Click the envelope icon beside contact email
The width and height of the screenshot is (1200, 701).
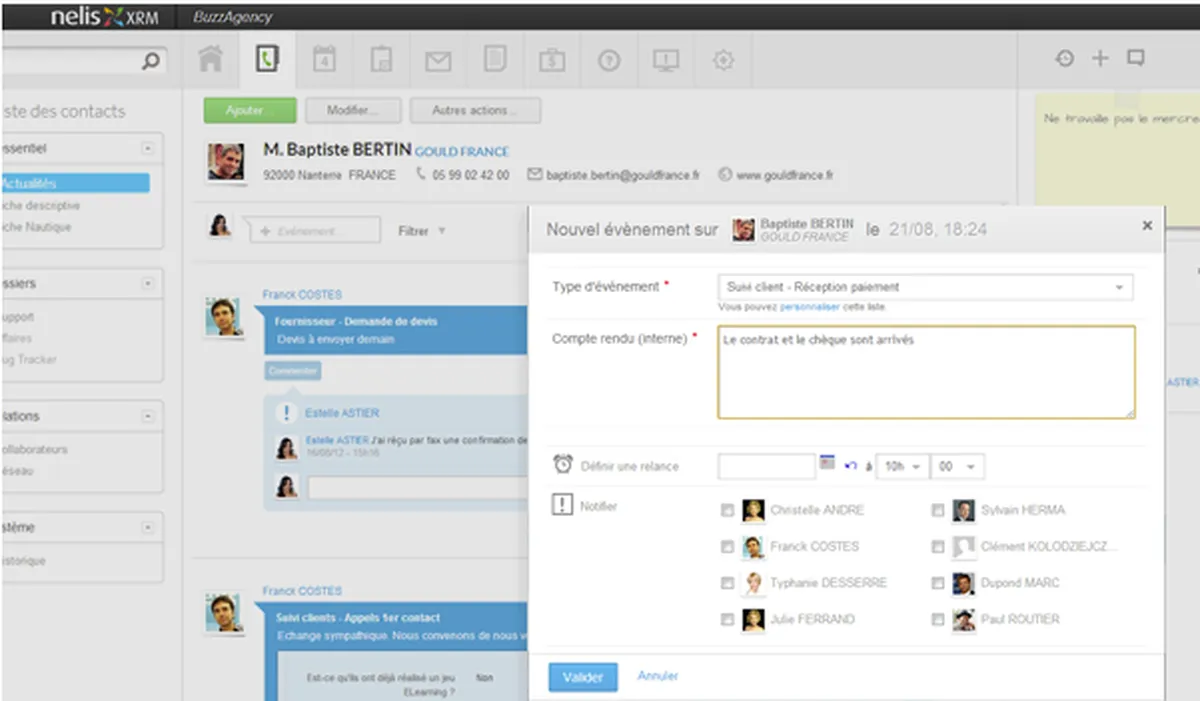pyautogui.click(x=535, y=174)
